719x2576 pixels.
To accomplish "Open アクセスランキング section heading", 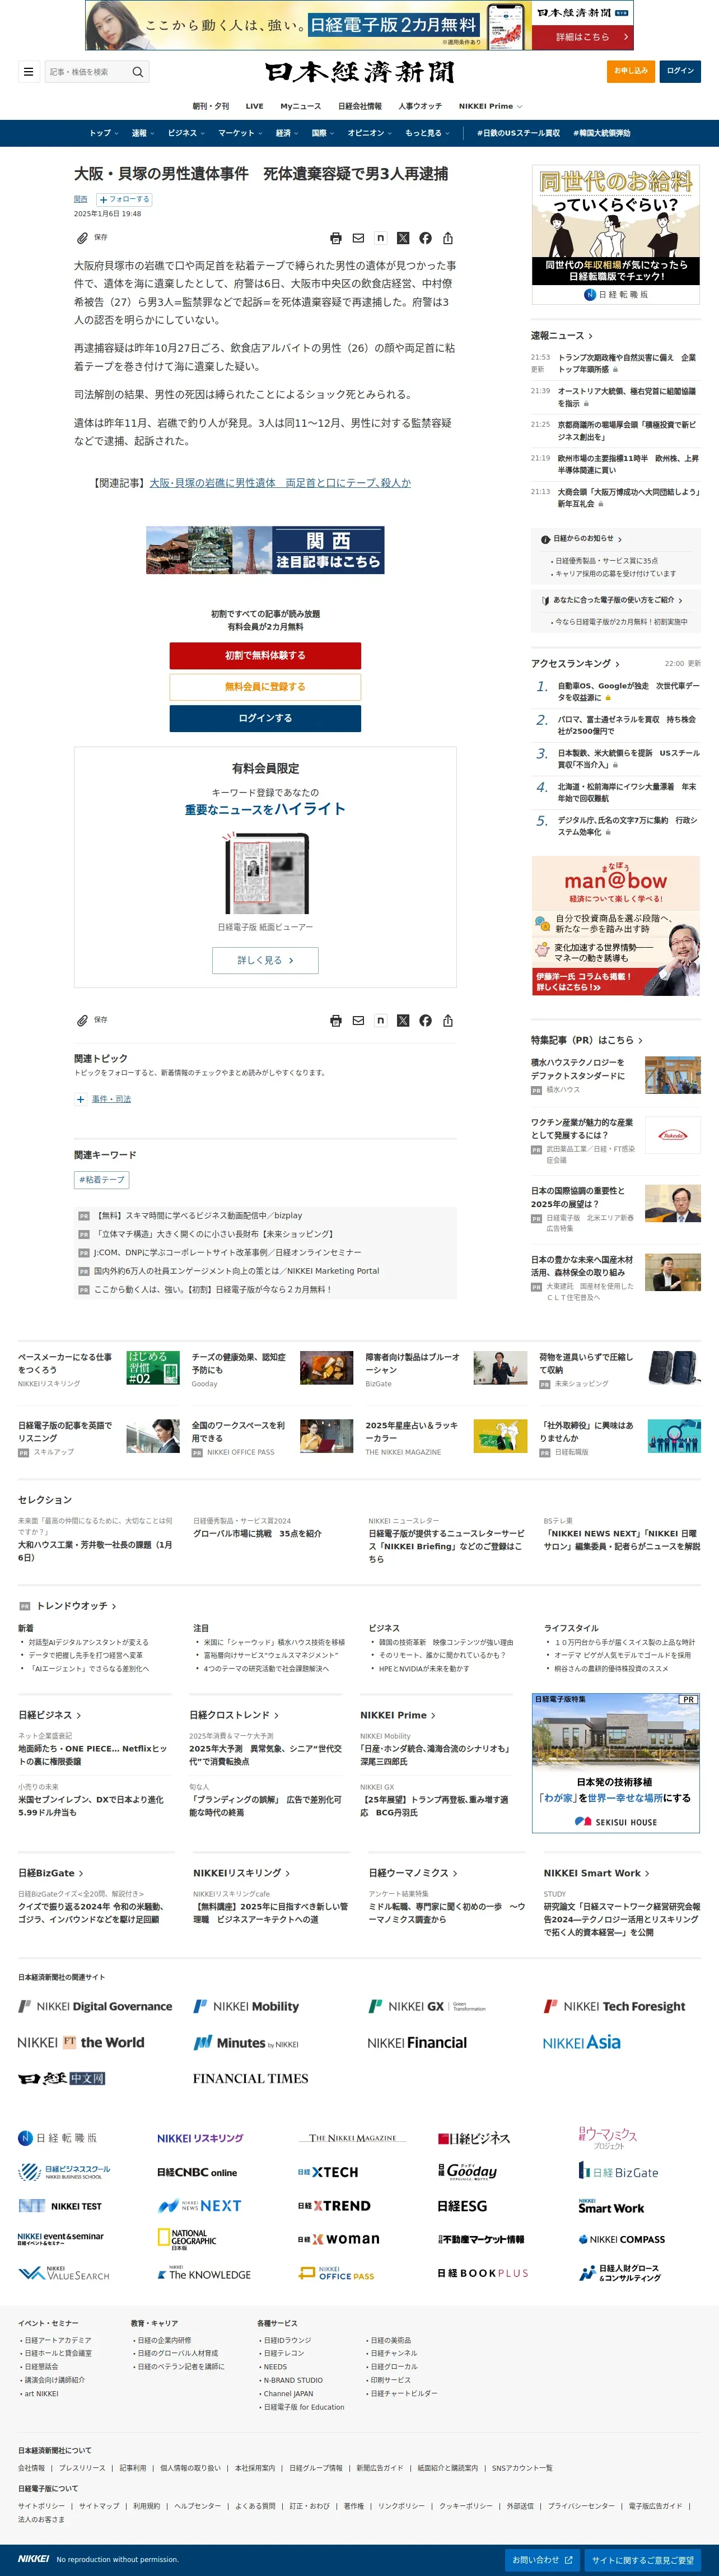I will (x=575, y=664).
